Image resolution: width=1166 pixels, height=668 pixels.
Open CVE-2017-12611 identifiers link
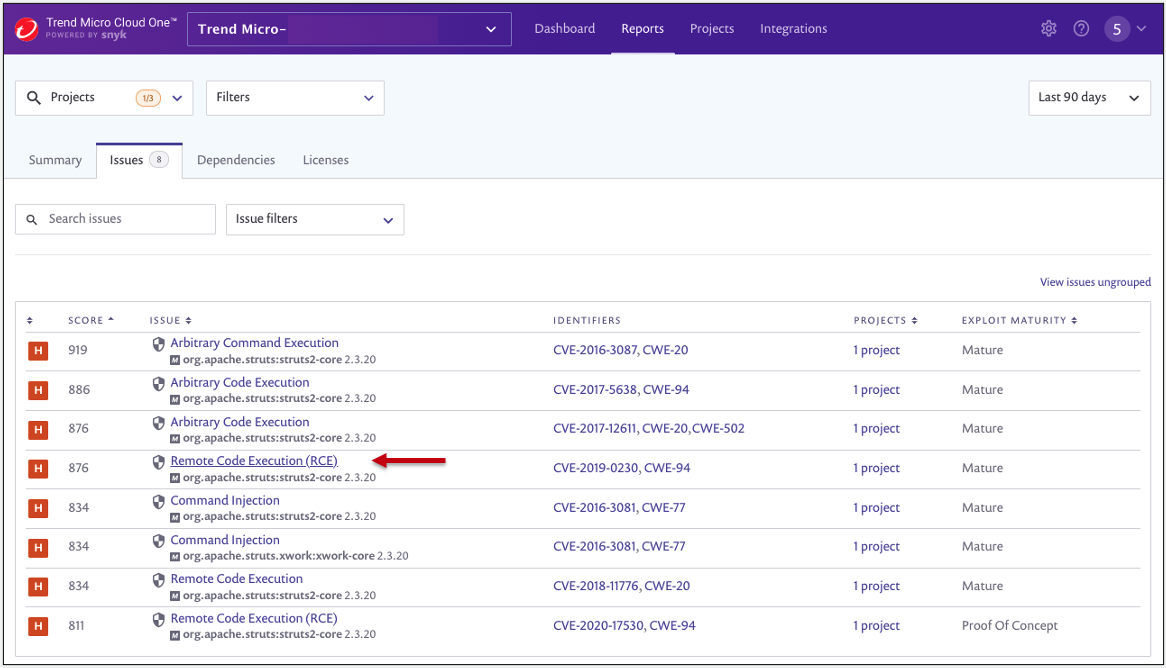pyautogui.click(x=648, y=429)
